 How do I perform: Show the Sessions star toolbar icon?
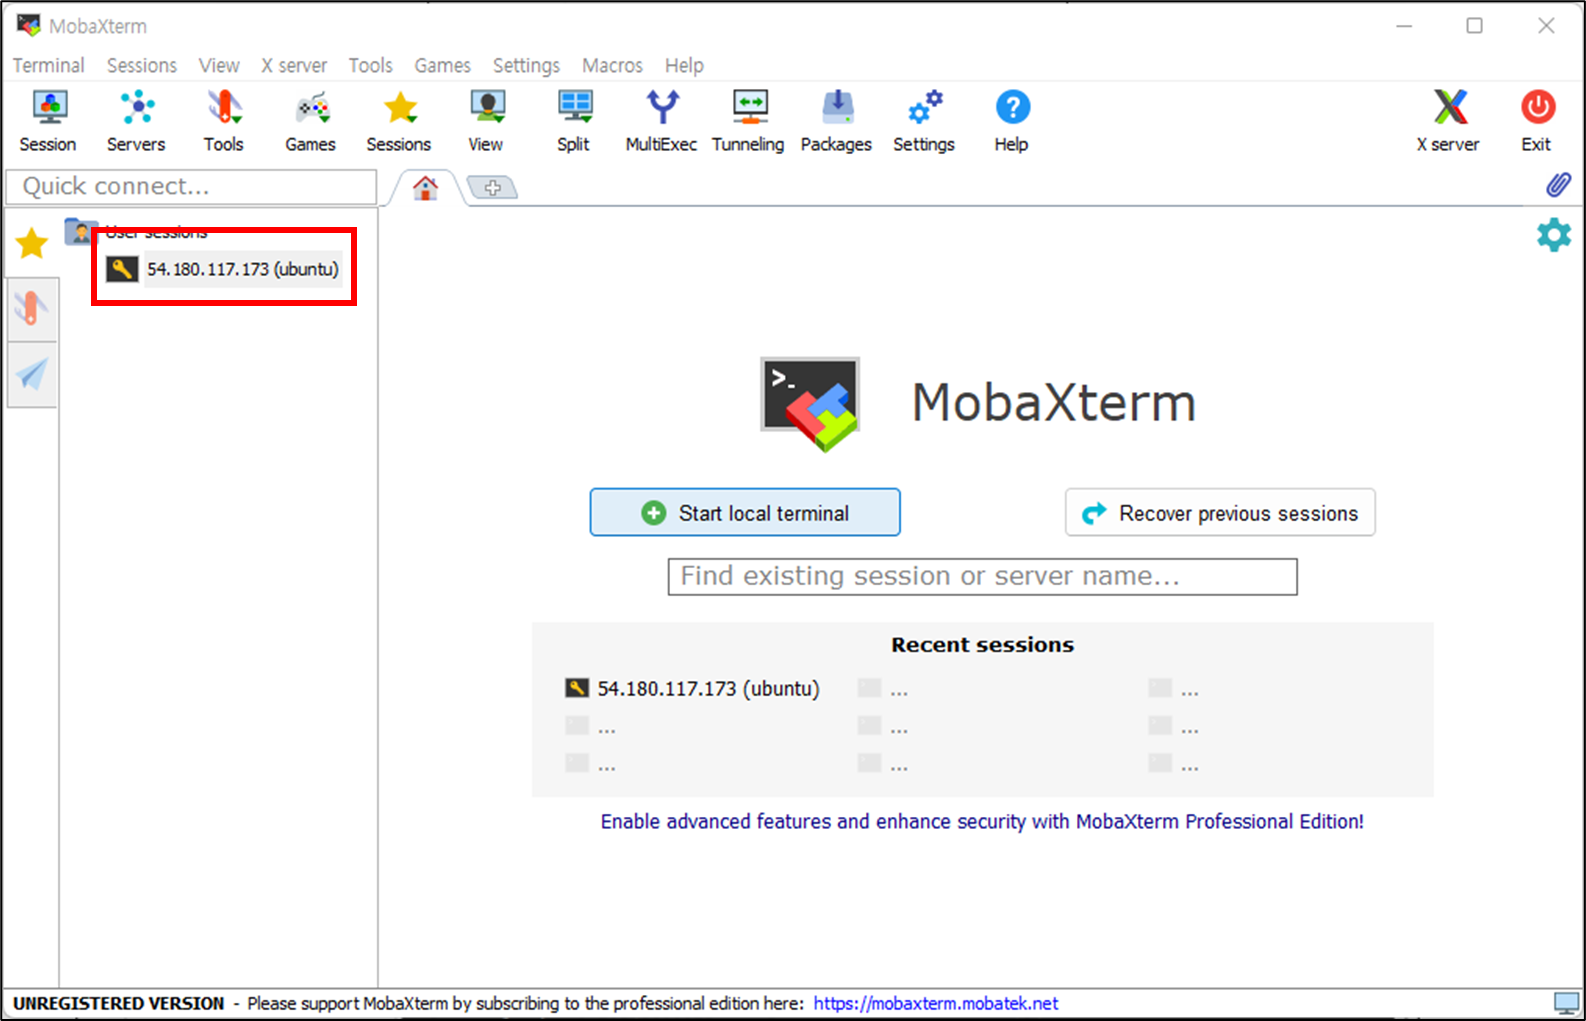pyautogui.click(x=399, y=121)
